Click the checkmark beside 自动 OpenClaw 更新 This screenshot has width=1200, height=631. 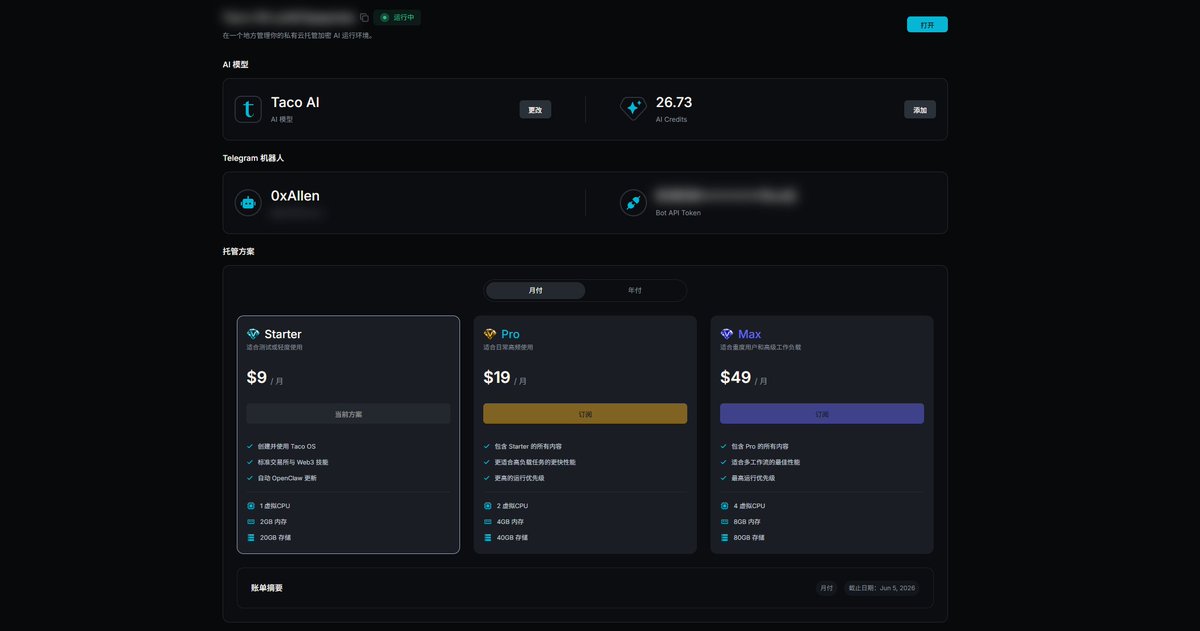pyautogui.click(x=250, y=478)
